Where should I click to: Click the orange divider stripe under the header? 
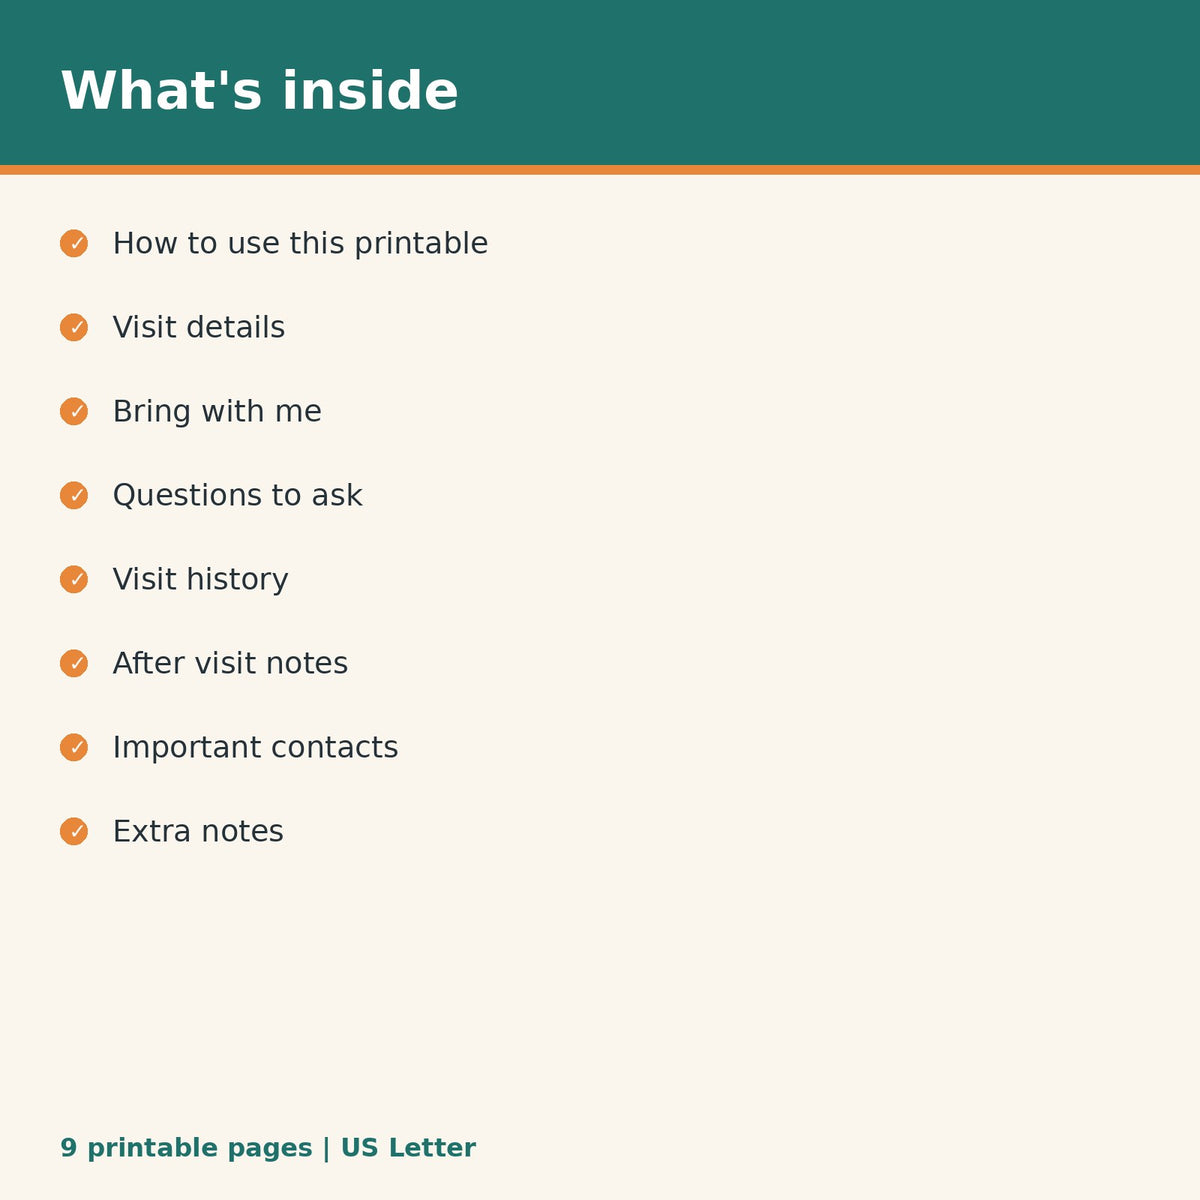[600, 170]
